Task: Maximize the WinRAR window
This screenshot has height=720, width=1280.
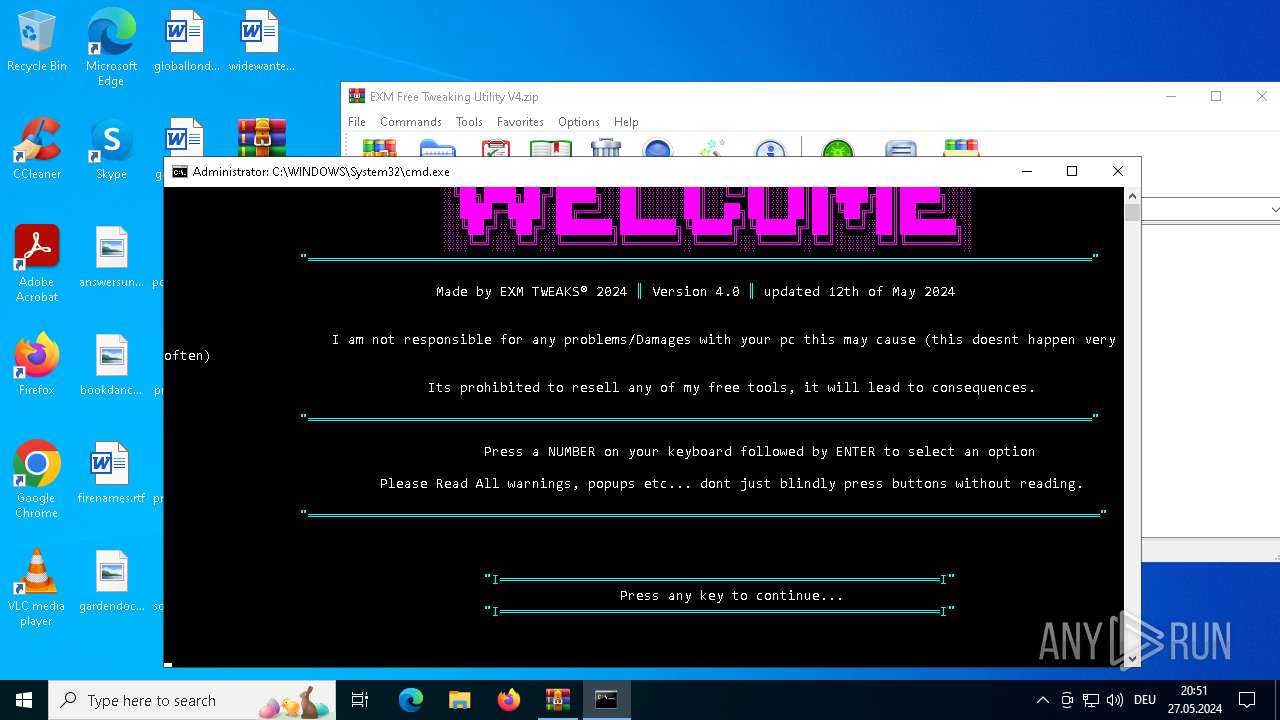Action: coord(1216,97)
